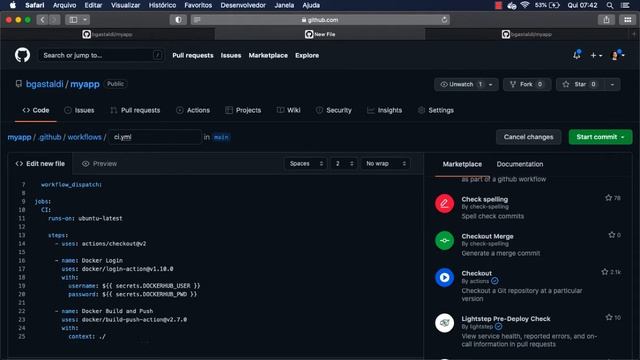This screenshot has height=360, width=640.
Task: Go back with Safari back arrow
Action: [x=42, y=20]
